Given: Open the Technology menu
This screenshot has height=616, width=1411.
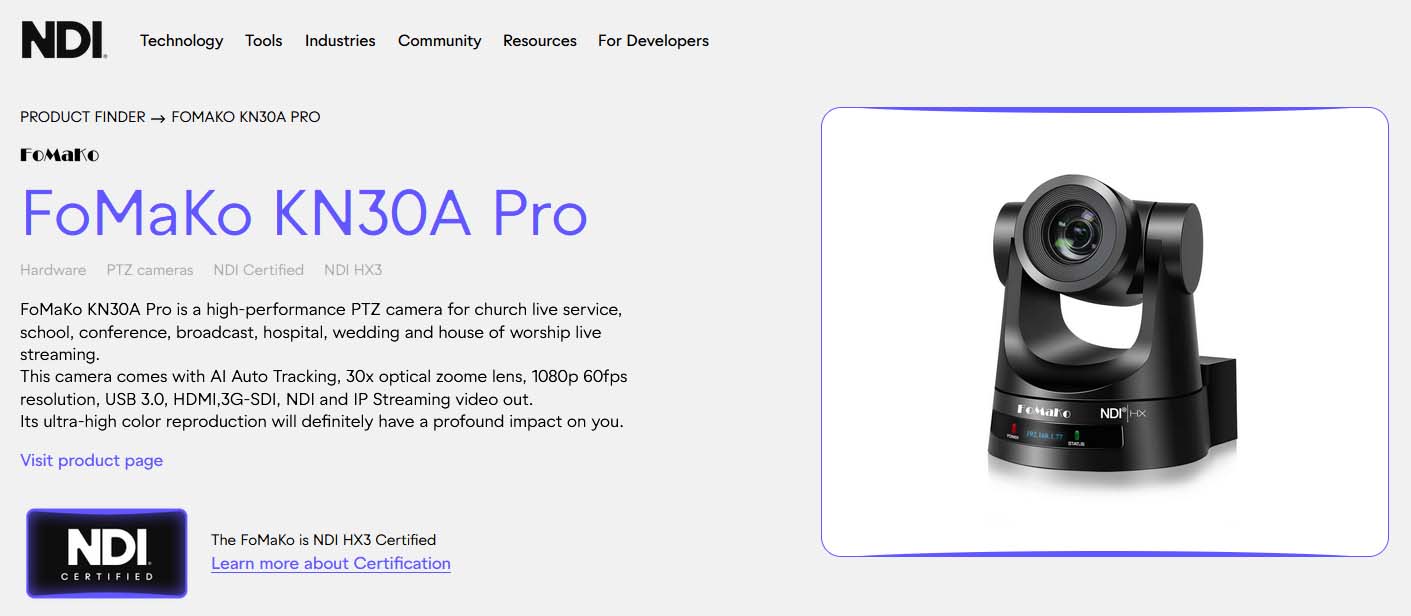Looking at the screenshot, I should pos(181,41).
